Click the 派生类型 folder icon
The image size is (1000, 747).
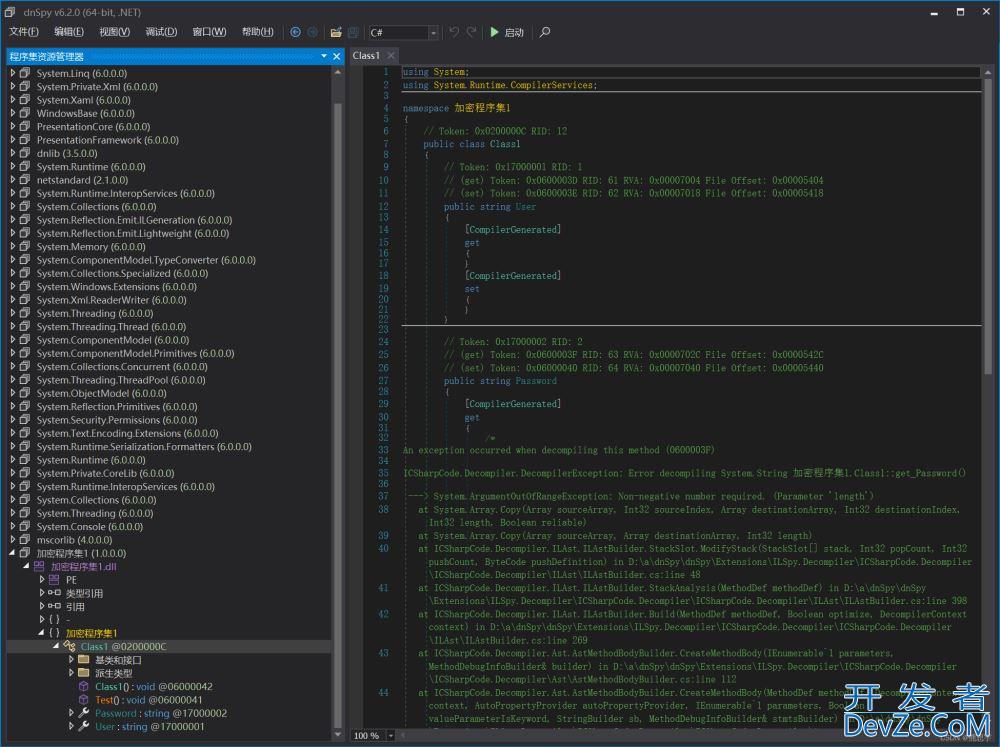pos(84,673)
